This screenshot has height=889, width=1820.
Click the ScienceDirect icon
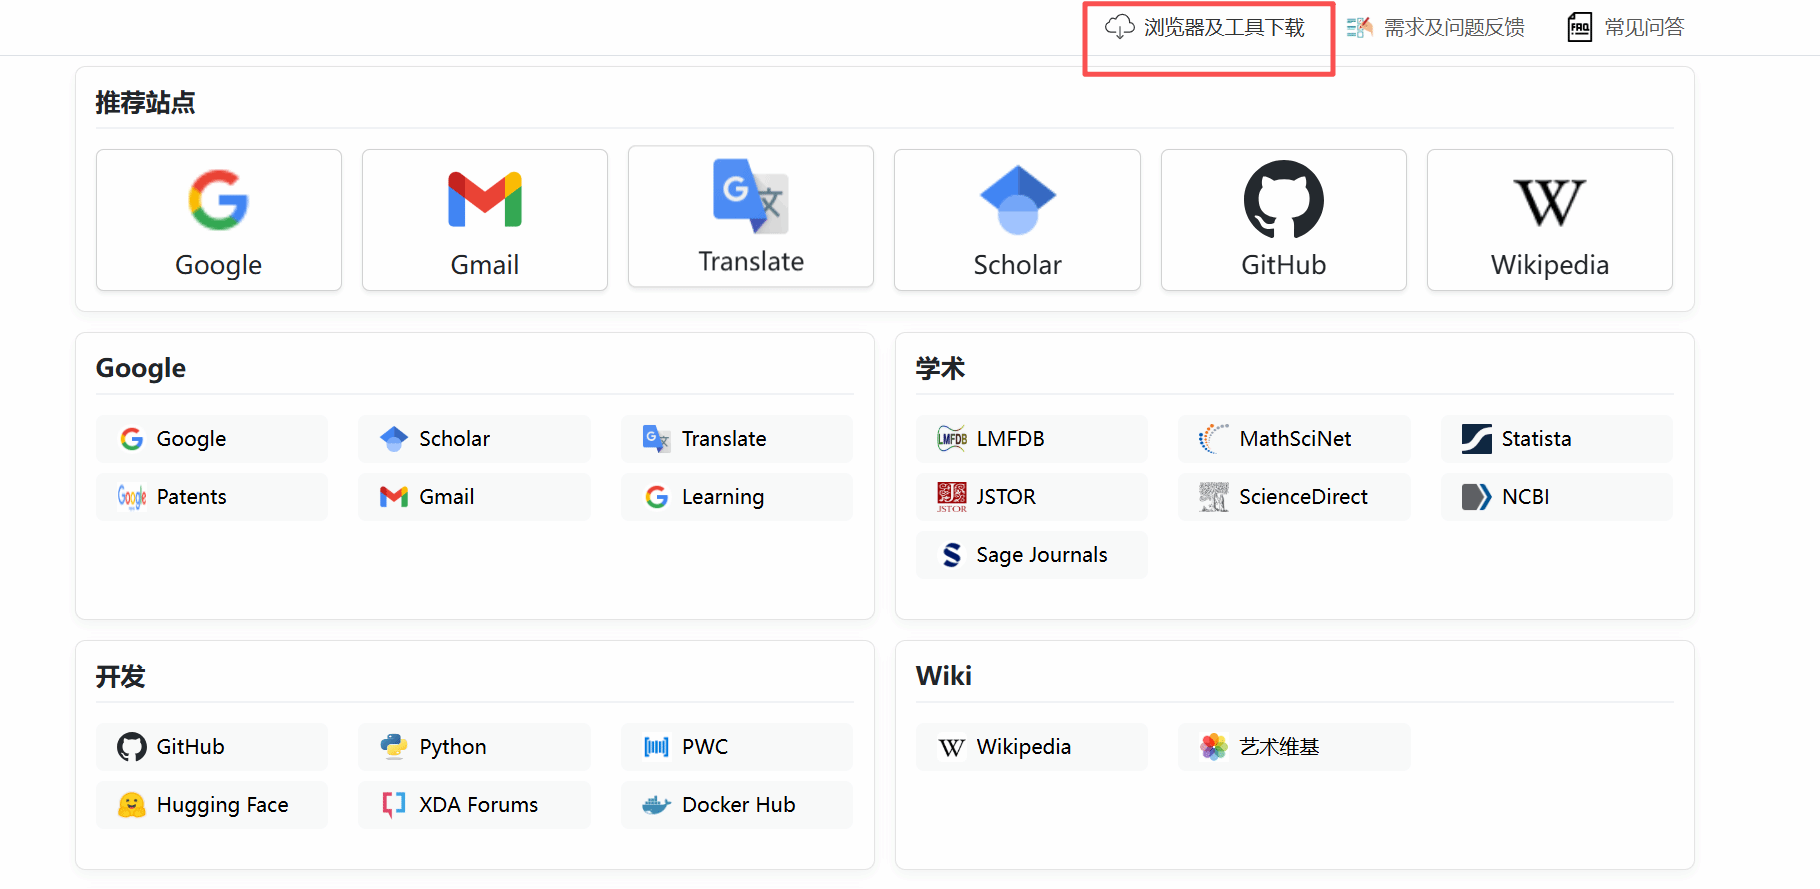pos(1214,497)
